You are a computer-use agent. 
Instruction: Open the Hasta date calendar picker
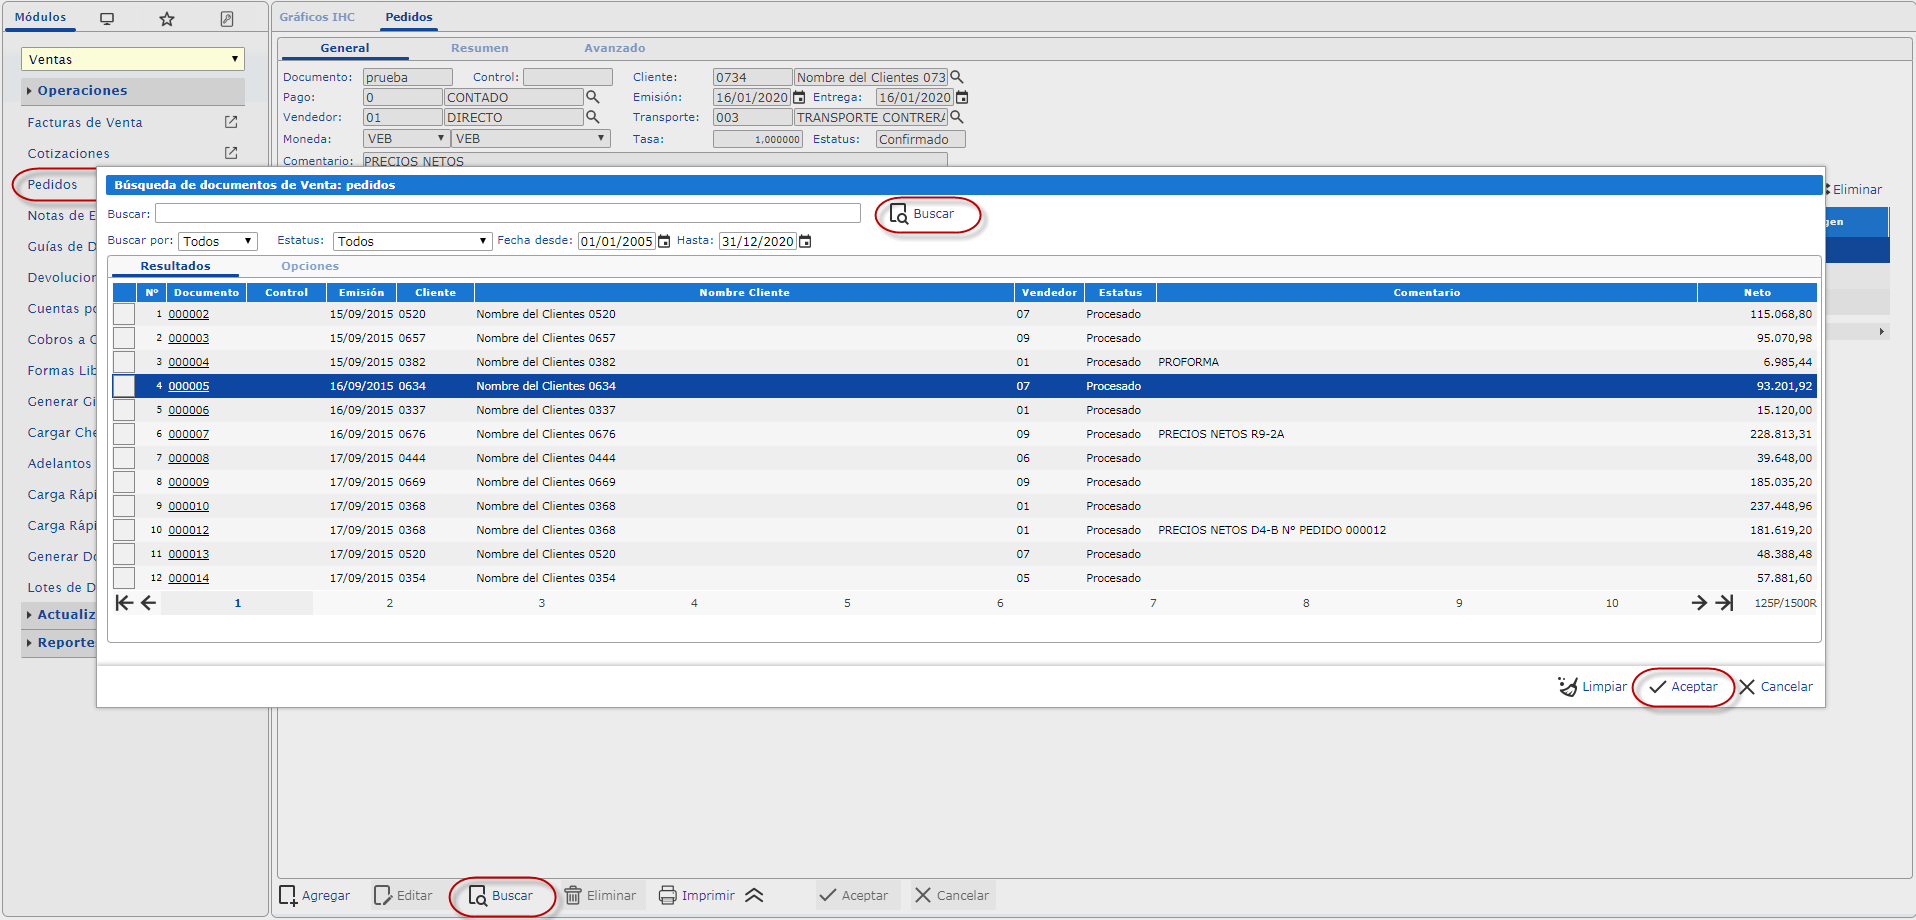805,241
